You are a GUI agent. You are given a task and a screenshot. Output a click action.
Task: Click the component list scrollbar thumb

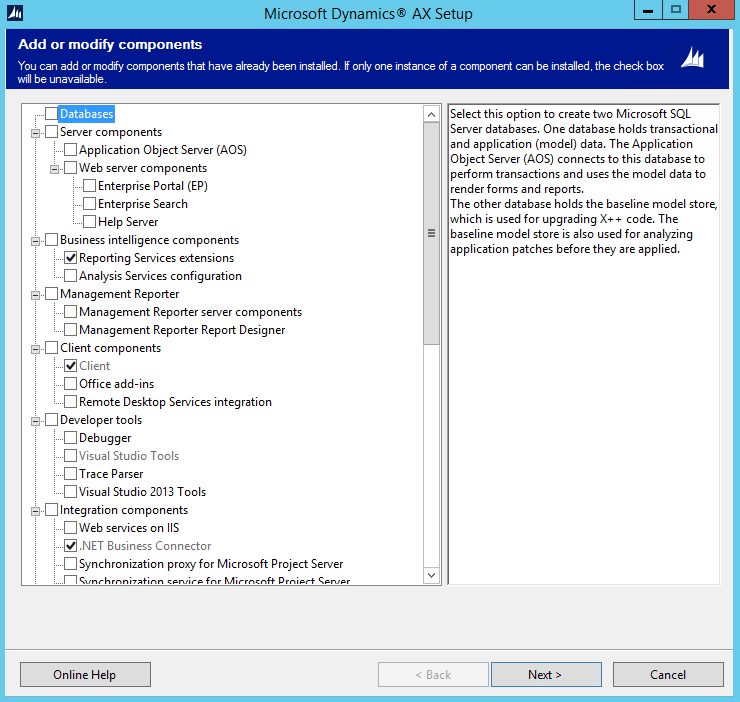(x=431, y=233)
